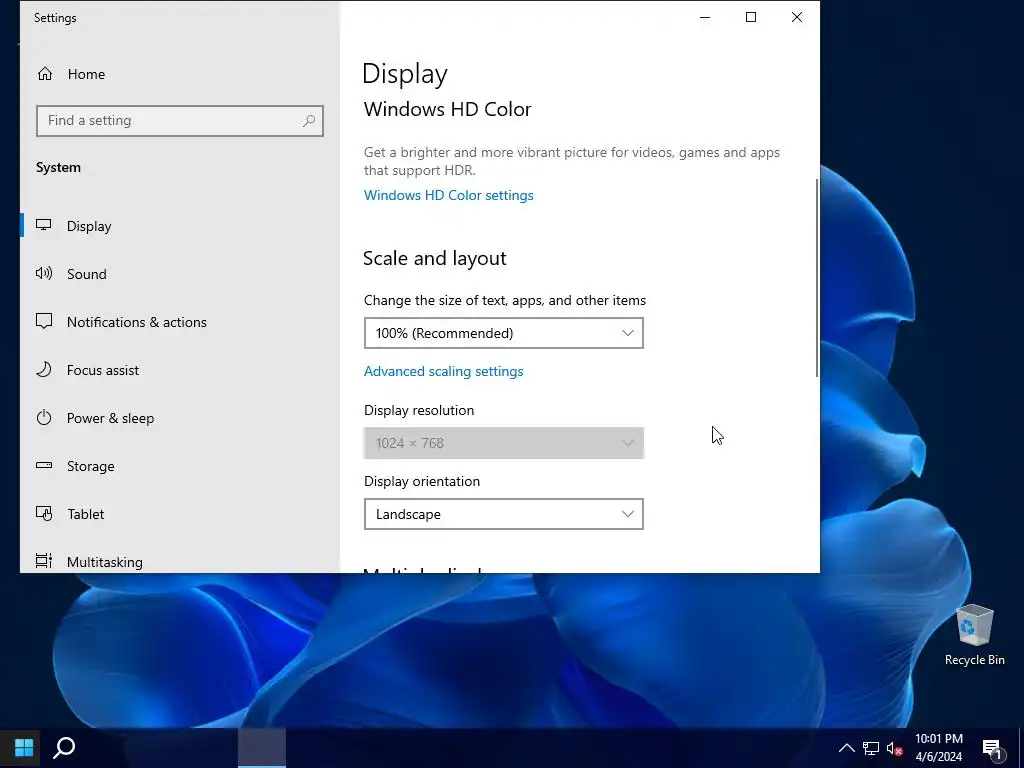Image resolution: width=1024 pixels, height=768 pixels.
Task: Click the Focus assist moon icon
Action: (x=44, y=370)
